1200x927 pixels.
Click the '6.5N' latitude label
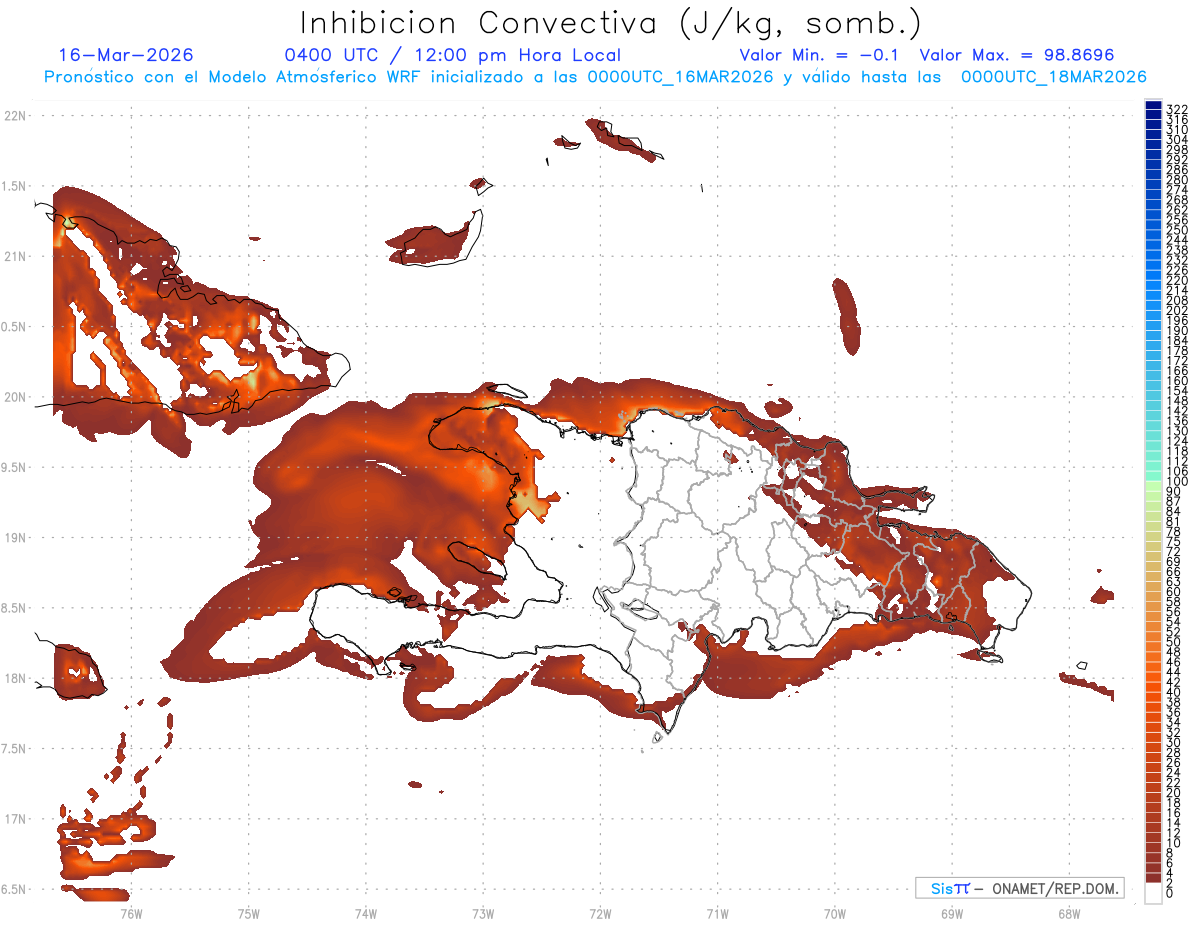pos(13,889)
